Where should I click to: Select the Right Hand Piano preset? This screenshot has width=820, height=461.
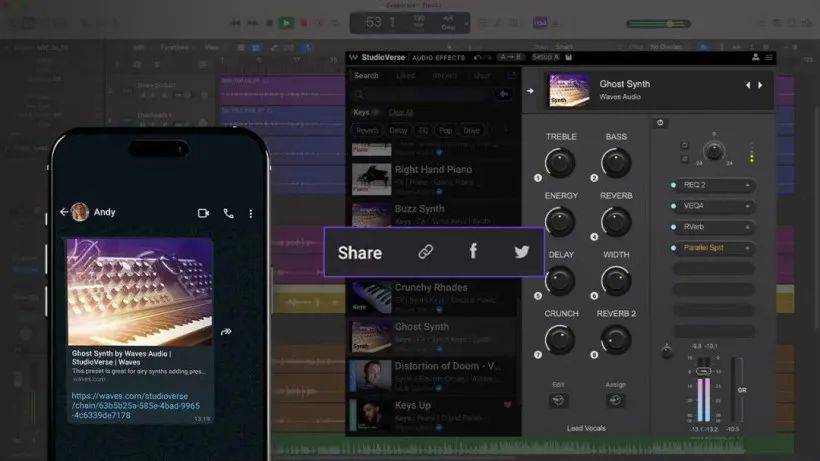pos(434,179)
